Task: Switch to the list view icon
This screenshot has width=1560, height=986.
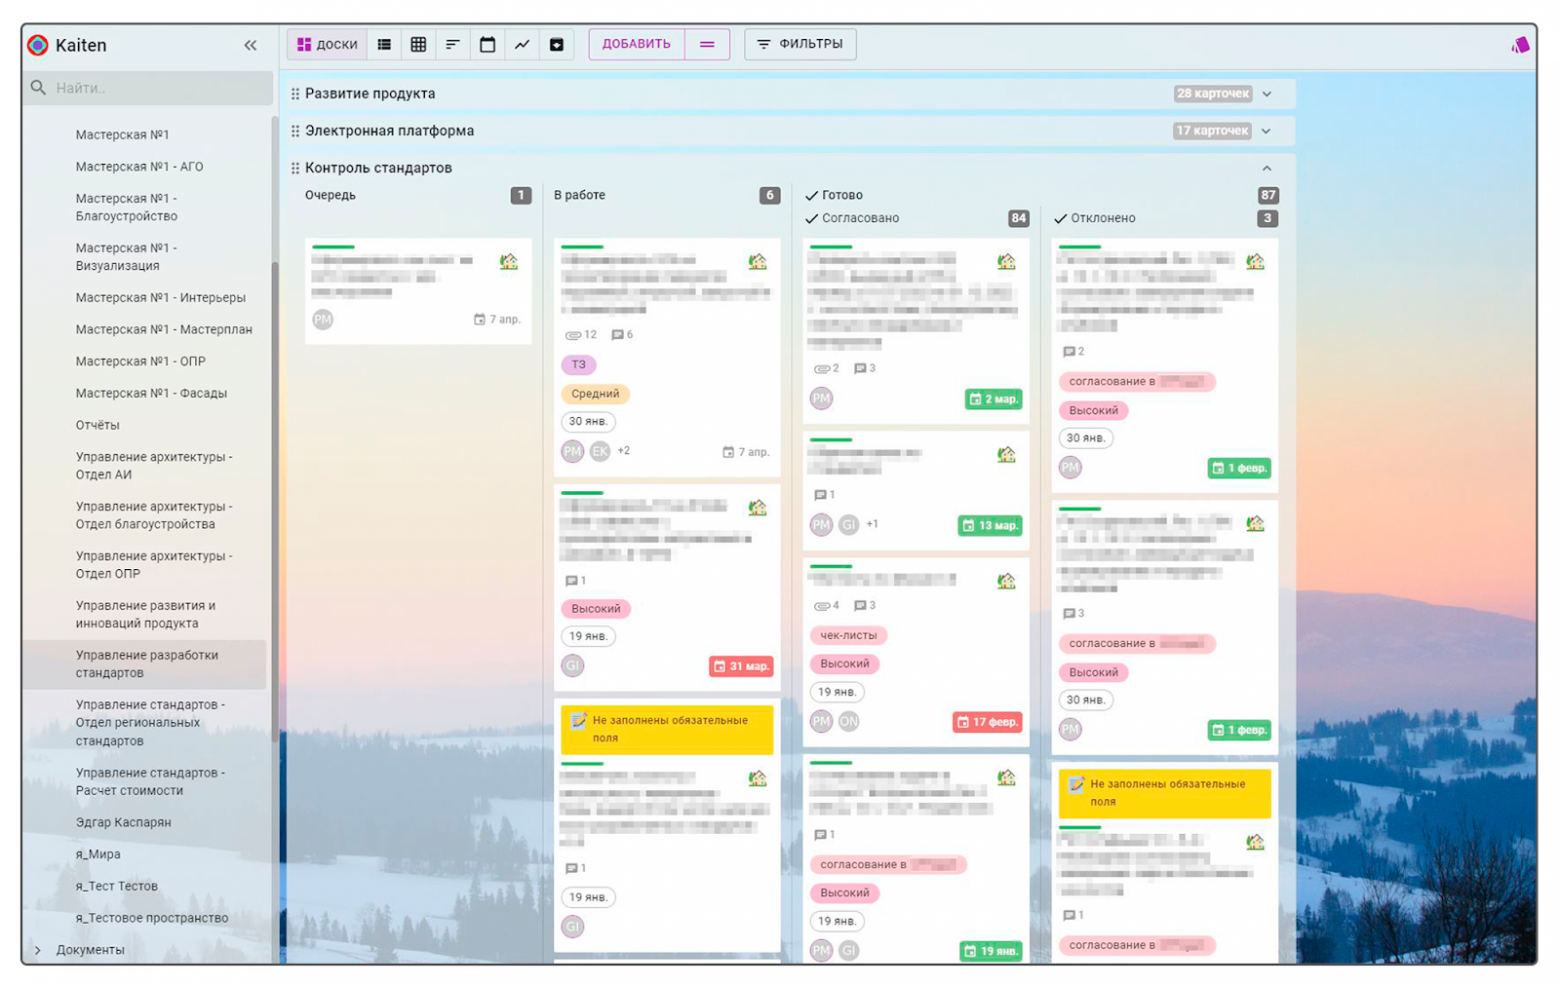Action: pyautogui.click(x=384, y=44)
